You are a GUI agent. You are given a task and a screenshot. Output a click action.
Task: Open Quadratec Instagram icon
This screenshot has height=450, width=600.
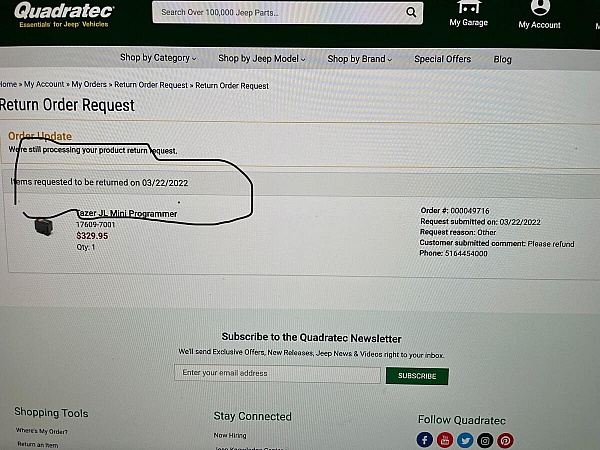click(x=485, y=441)
